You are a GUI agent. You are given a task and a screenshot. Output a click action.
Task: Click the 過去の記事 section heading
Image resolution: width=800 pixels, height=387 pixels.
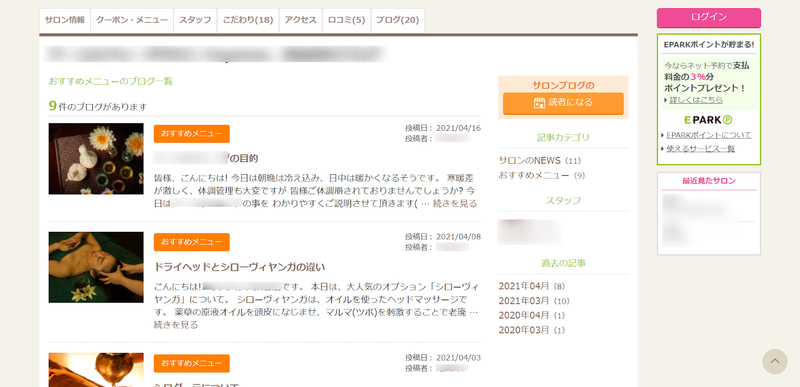pos(563,263)
